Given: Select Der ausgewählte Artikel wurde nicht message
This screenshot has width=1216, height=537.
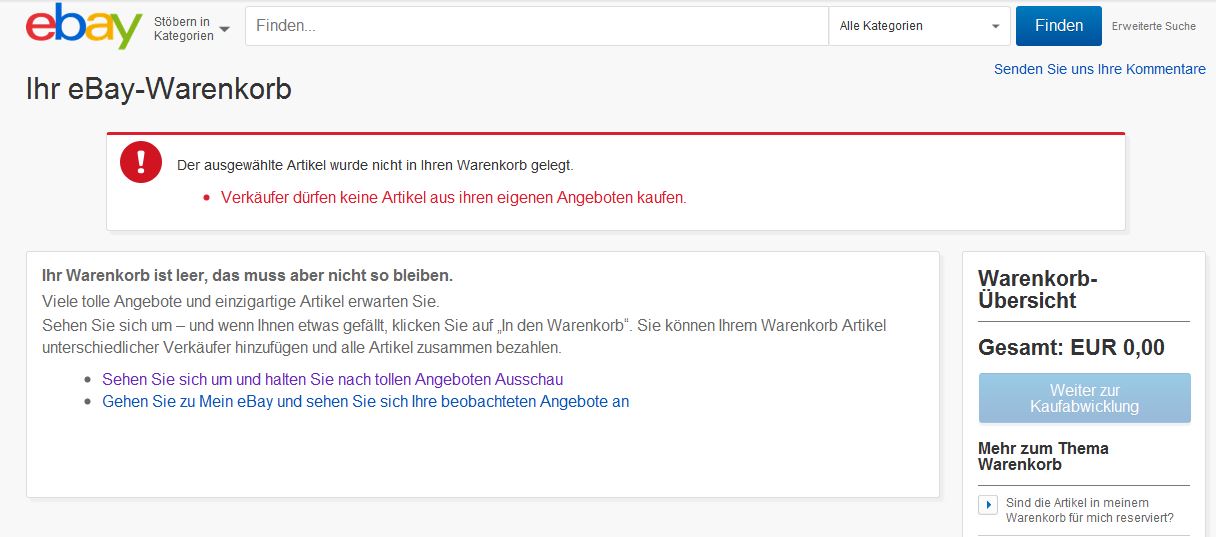Looking at the screenshot, I should (x=375, y=165).
